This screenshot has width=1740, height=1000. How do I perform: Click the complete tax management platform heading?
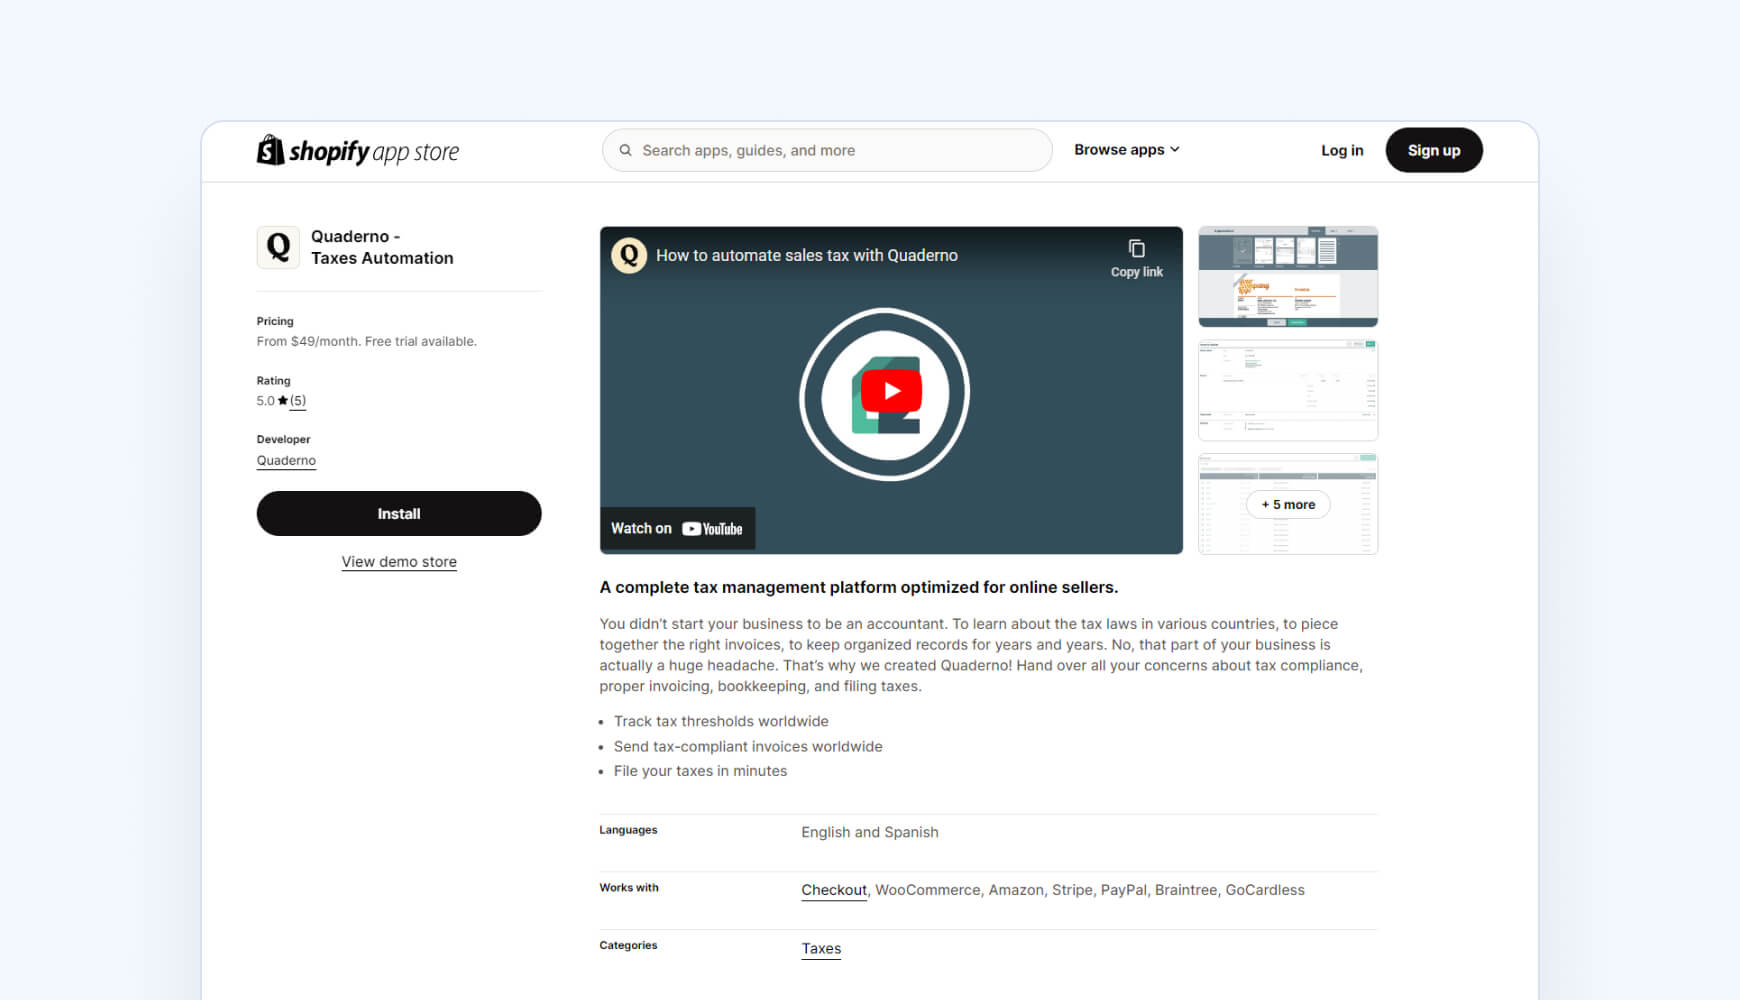point(859,587)
